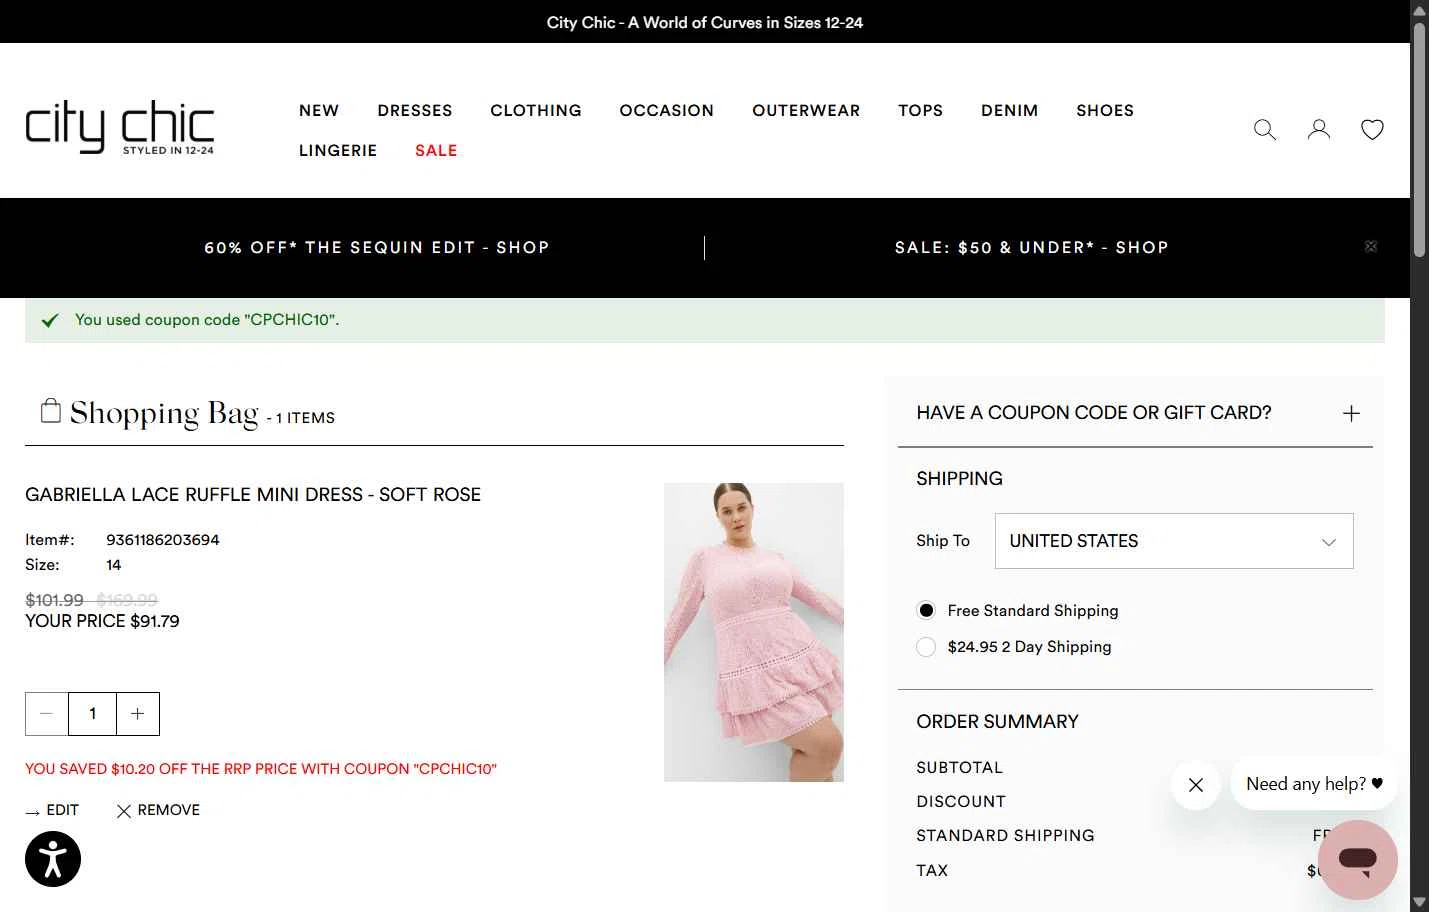Click the TAX label in order summary
The image size is (1429, 912).
point(932,871)
